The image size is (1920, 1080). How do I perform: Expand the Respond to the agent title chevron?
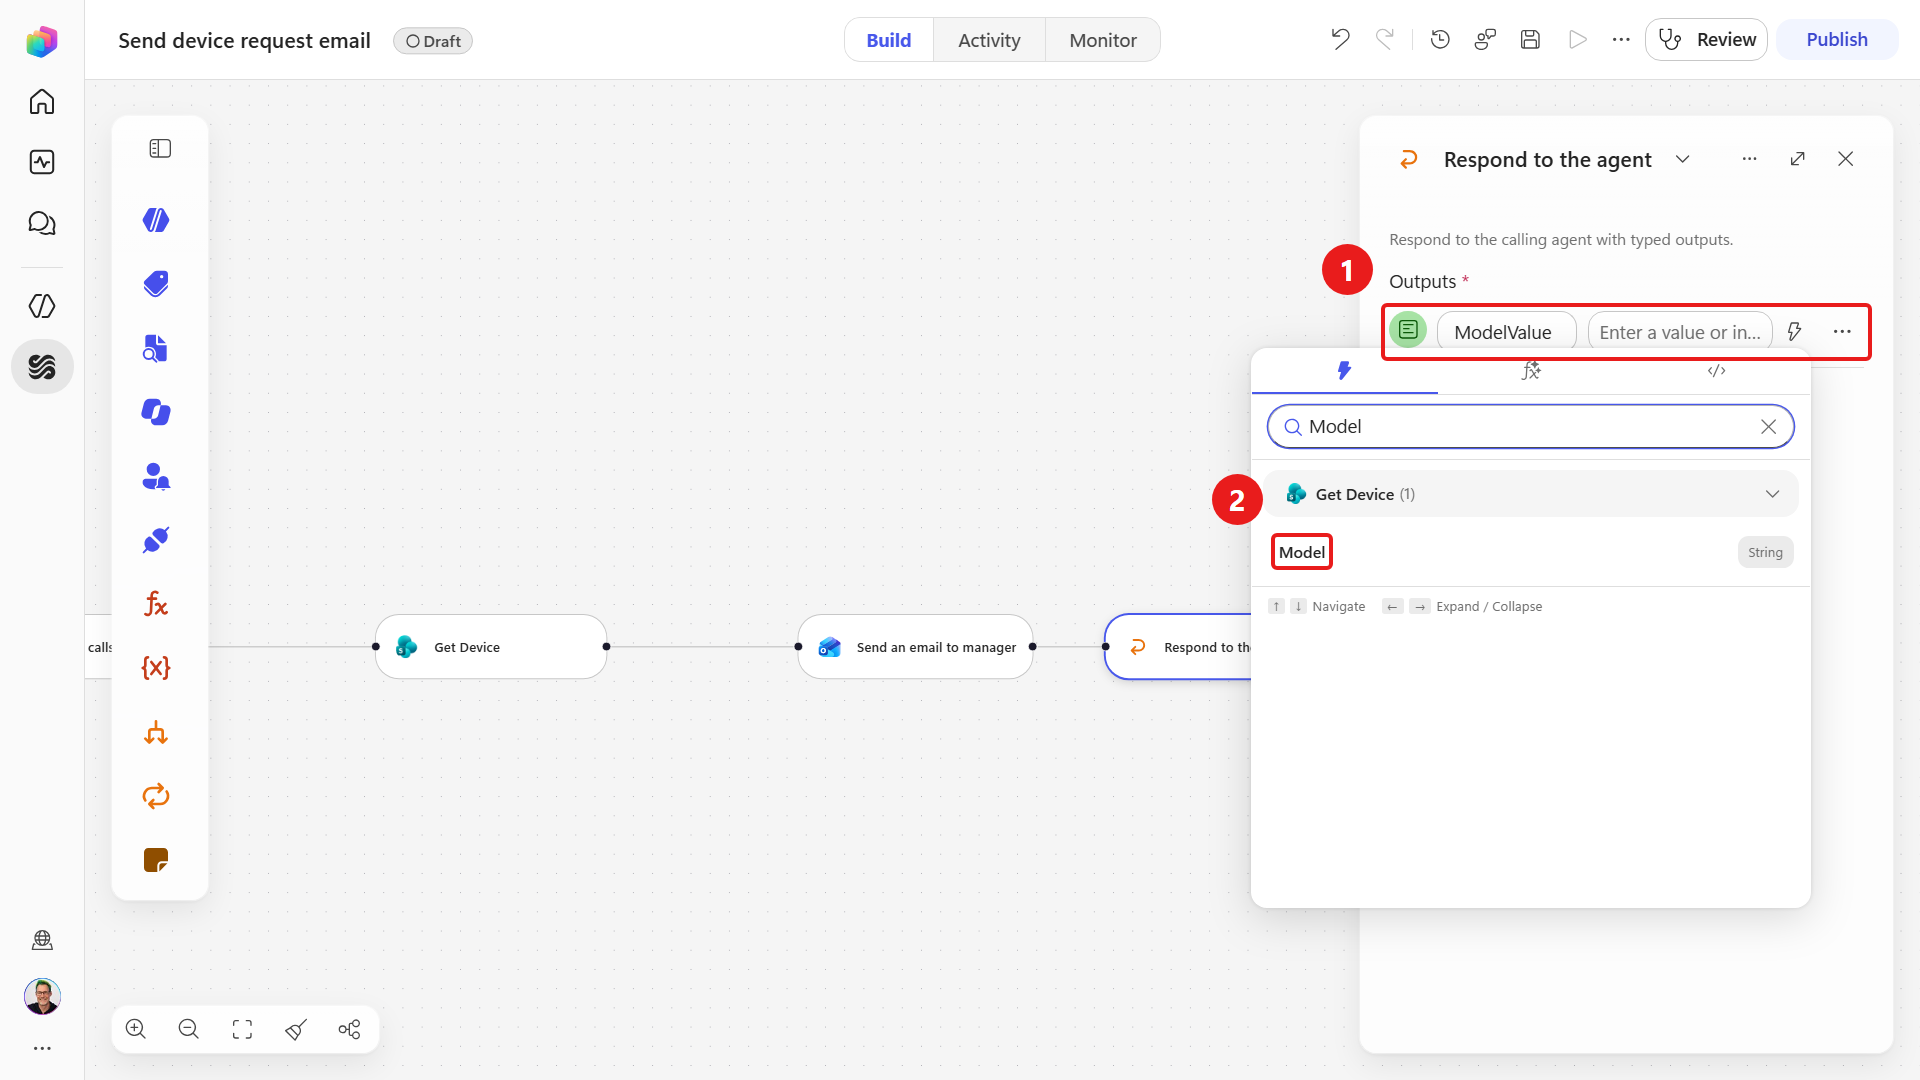point(1683,160)
